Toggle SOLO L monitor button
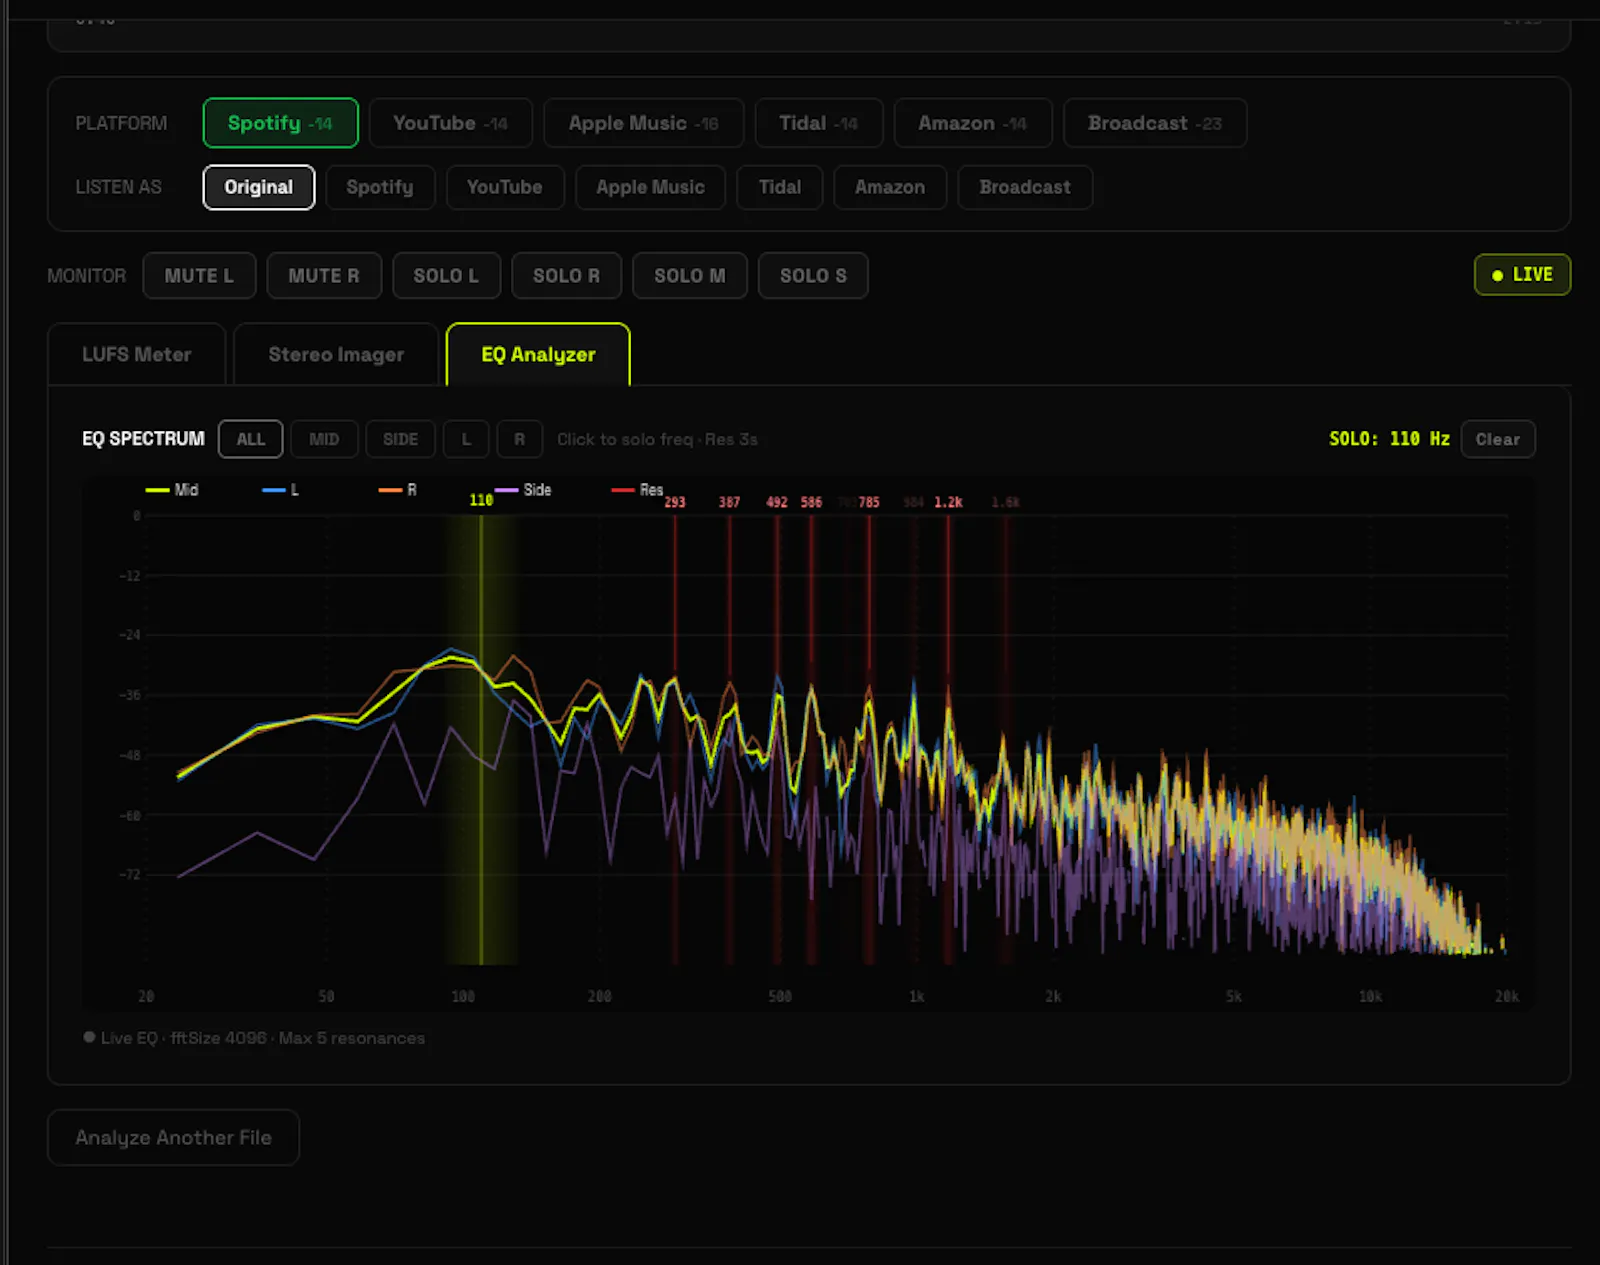The image size is (1600, 1265). (446, 275)
